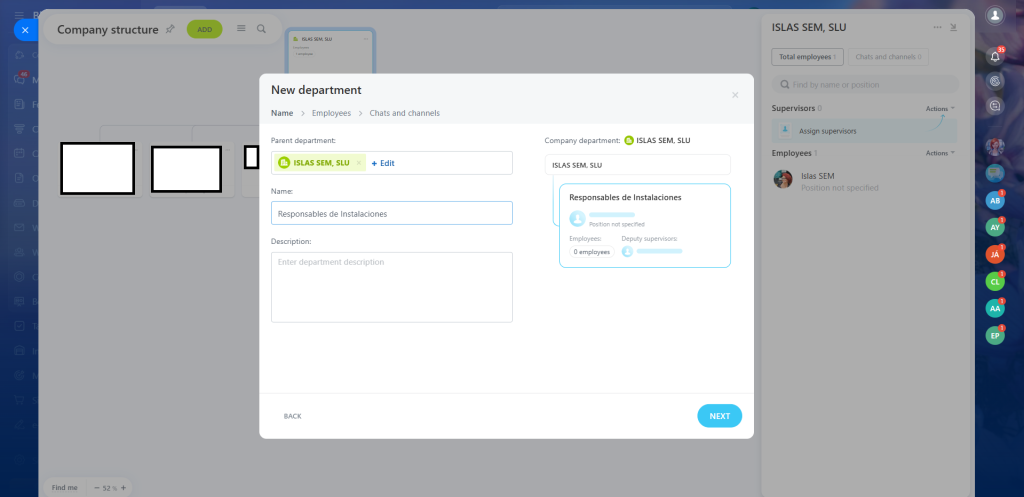The width and height of the screenshot is (1024, 497).
Task: Expand the Employees Actions dropdown
Action: pos(940,153)
